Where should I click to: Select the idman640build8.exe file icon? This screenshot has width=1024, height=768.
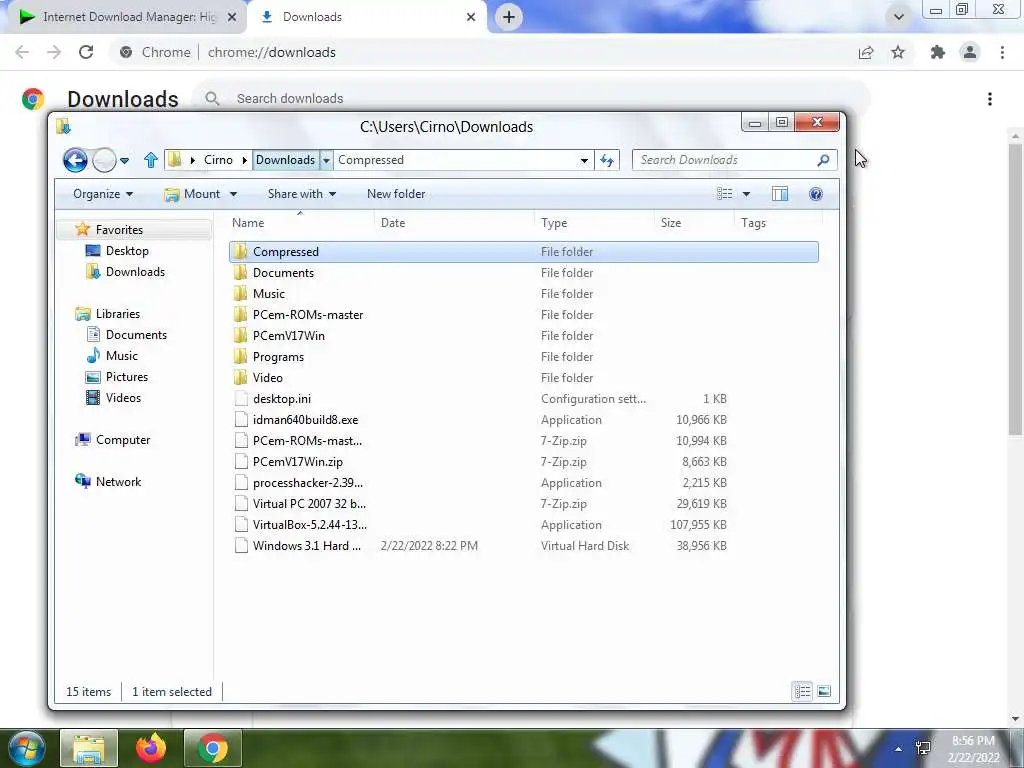tap(241, 419)
